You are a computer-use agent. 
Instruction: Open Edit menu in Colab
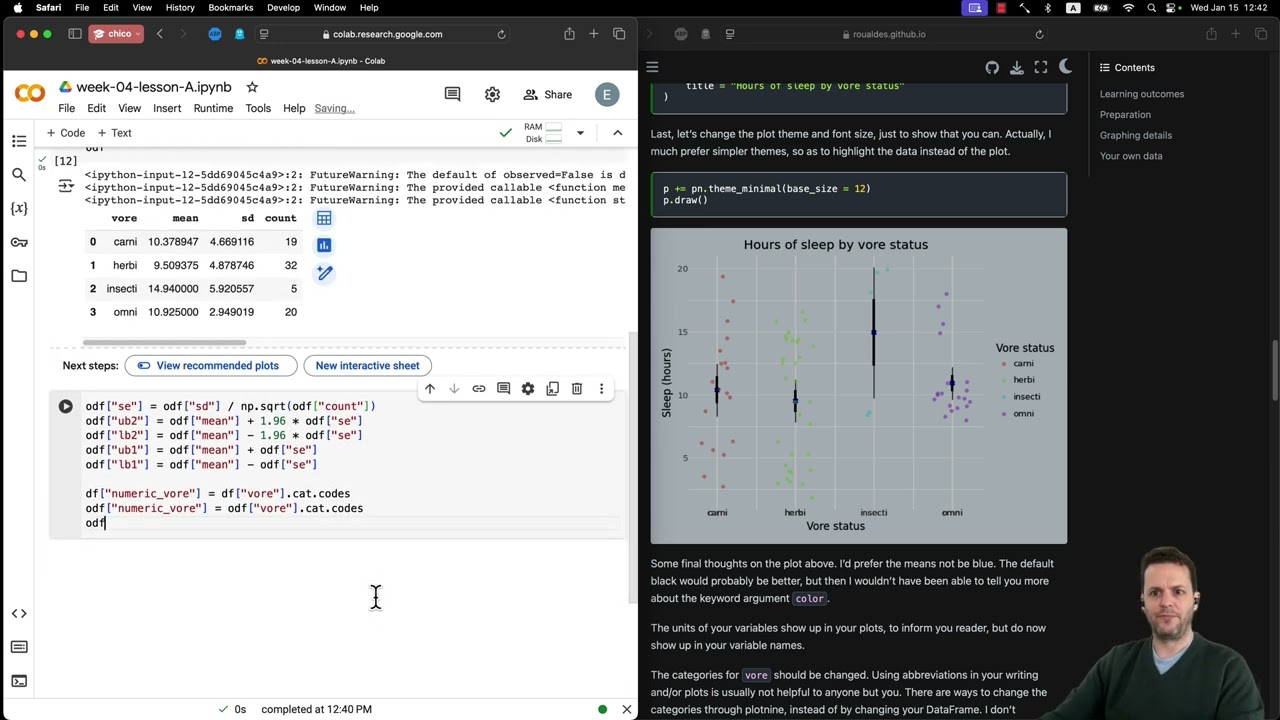click(96, 108)
